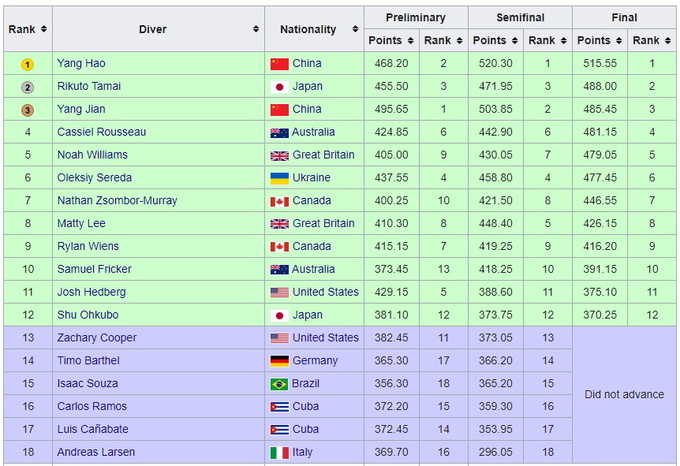The width and height of the screenshot is (680, 466).
Task: Open the Ukraine nationality link
Action: point(314,178)
